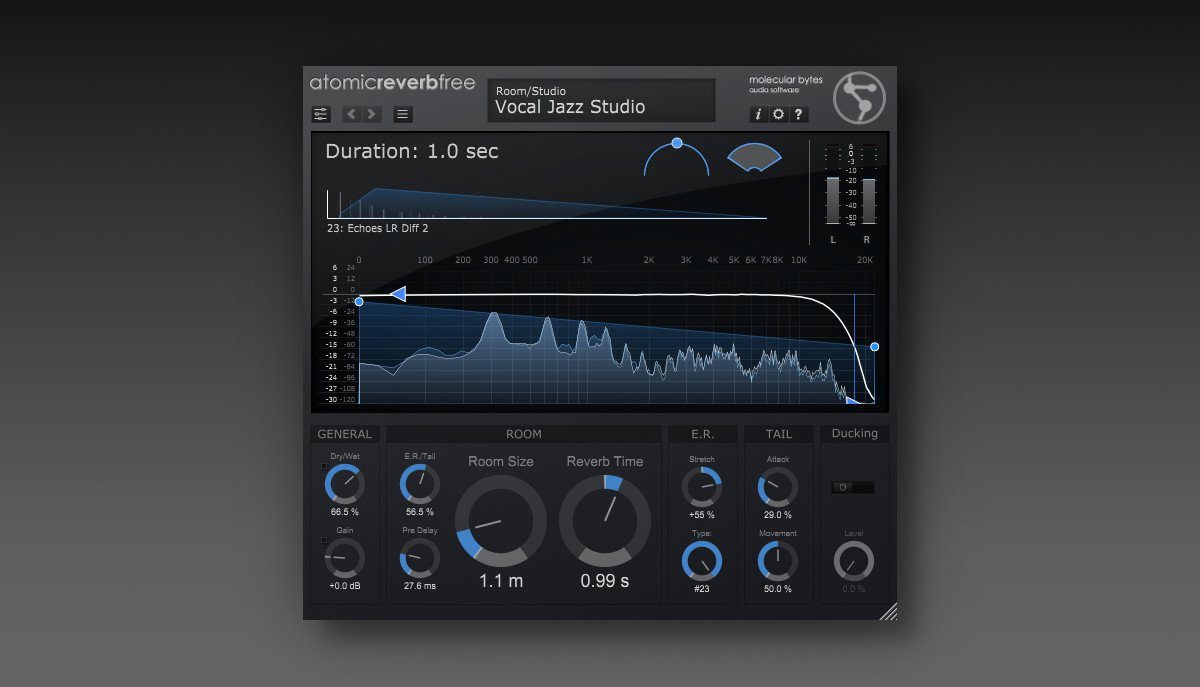The height and width of the screenshot is (687, 1200).
Task: Open the preset list hamburger icon
Action: pyautogui.click(x=403, y=114)
